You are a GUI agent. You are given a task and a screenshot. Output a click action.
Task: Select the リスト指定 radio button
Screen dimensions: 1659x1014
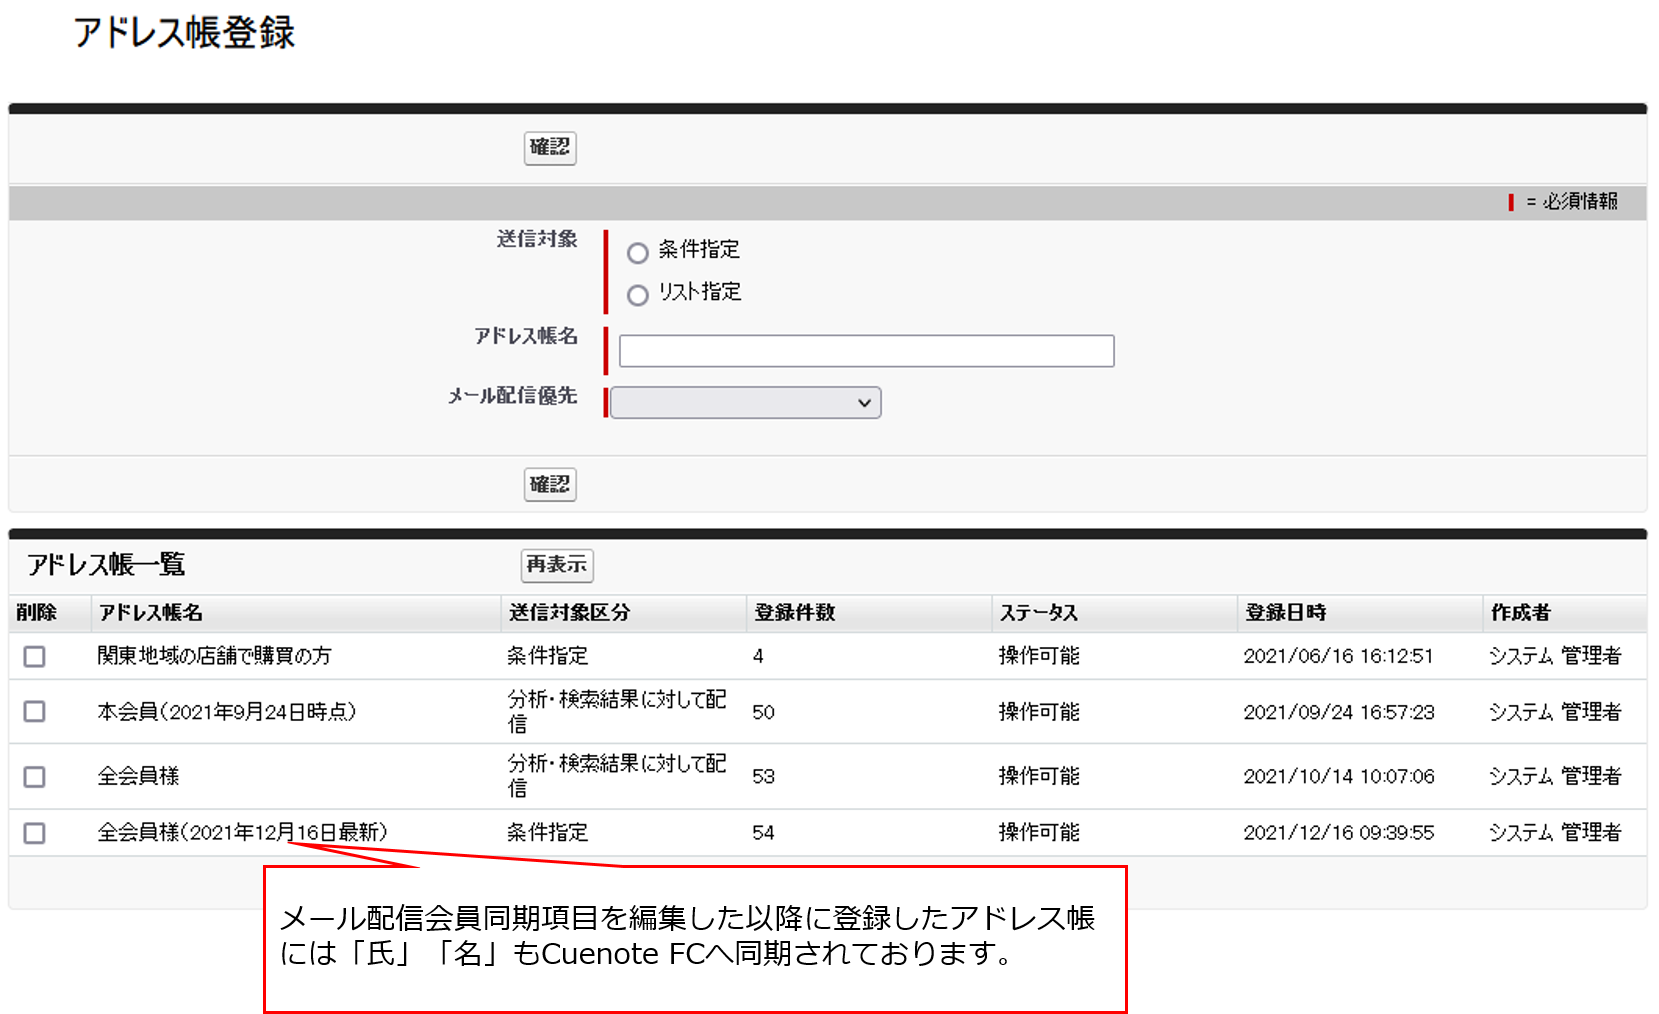[638, 295]
